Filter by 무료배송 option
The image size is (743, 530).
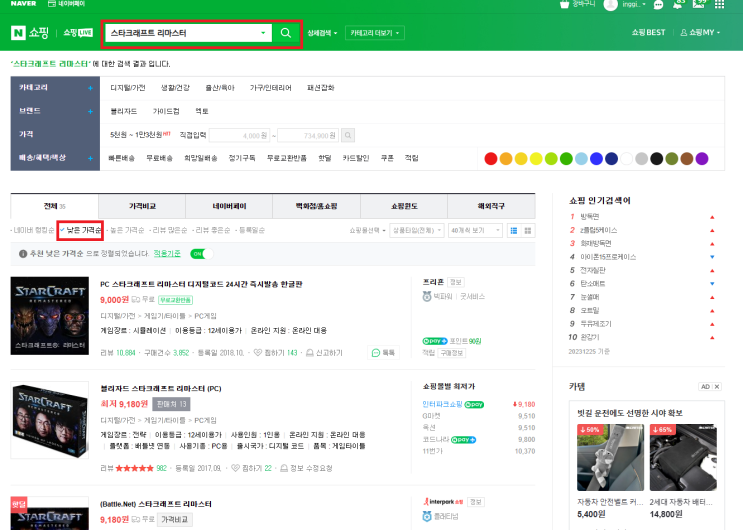click(159, 158)
